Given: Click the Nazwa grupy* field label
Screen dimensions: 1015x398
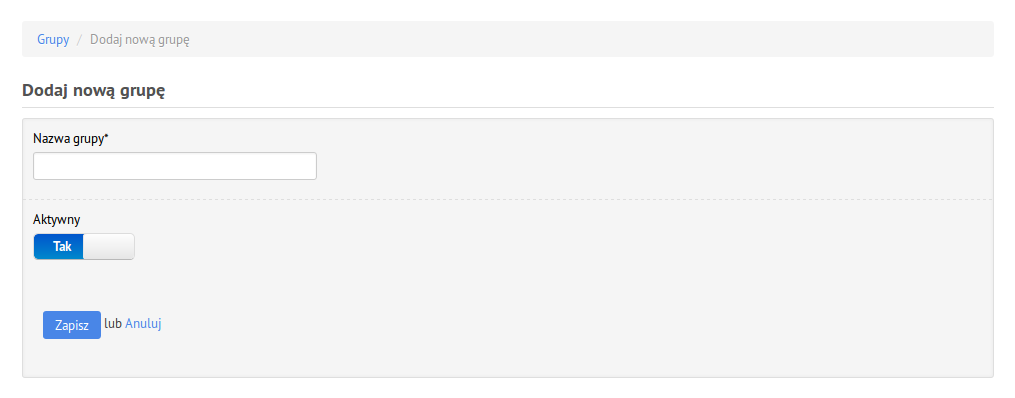Looking at the screenshot, I should coord(71,138).
